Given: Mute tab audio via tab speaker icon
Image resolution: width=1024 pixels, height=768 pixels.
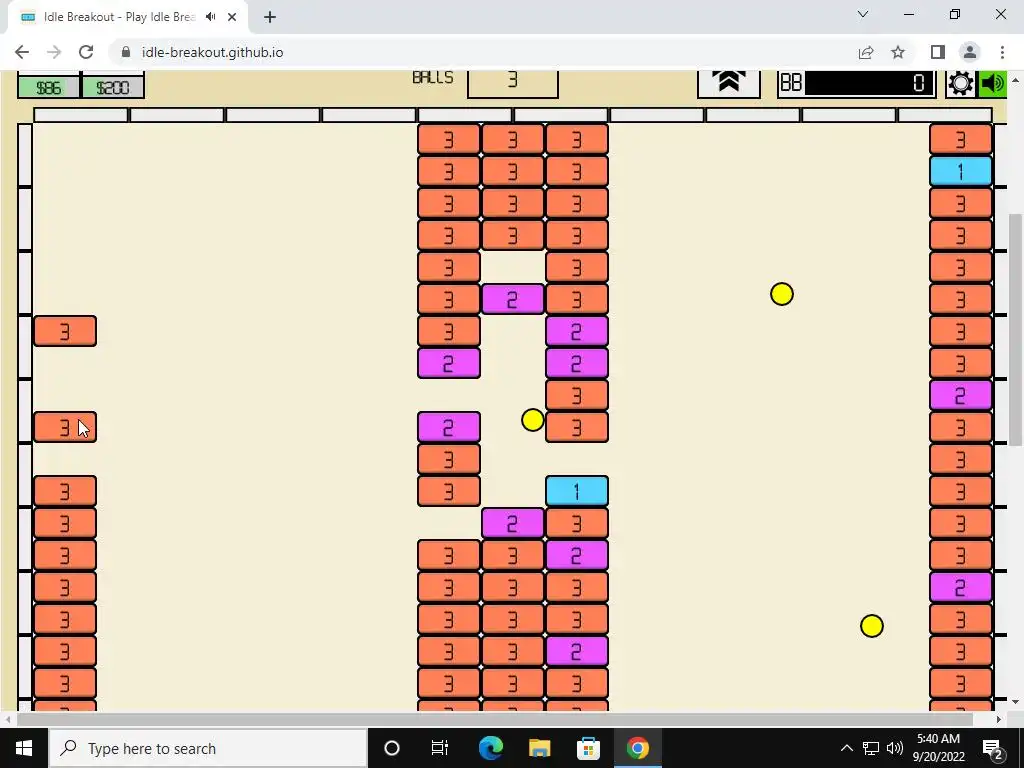Looking at the screenshot, I should 210,17.
